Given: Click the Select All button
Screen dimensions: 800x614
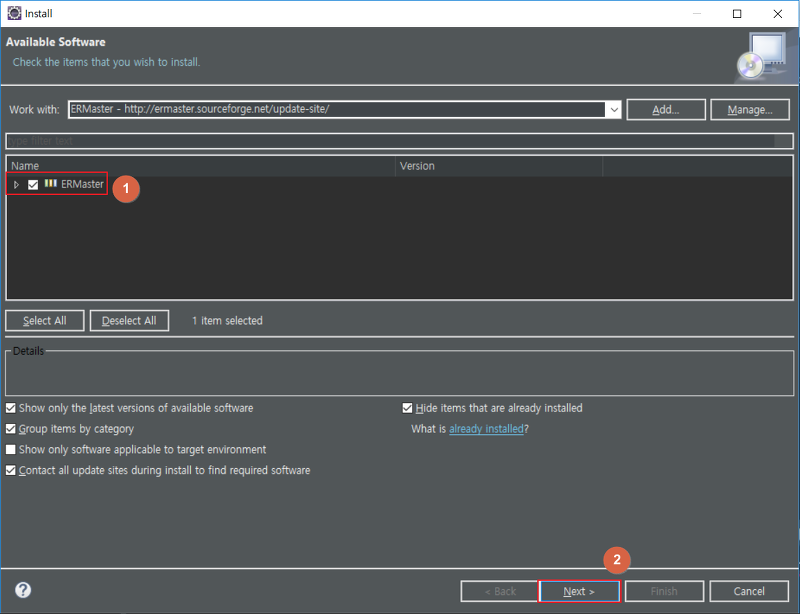Looking at the screenshot, I should [45, 321].
